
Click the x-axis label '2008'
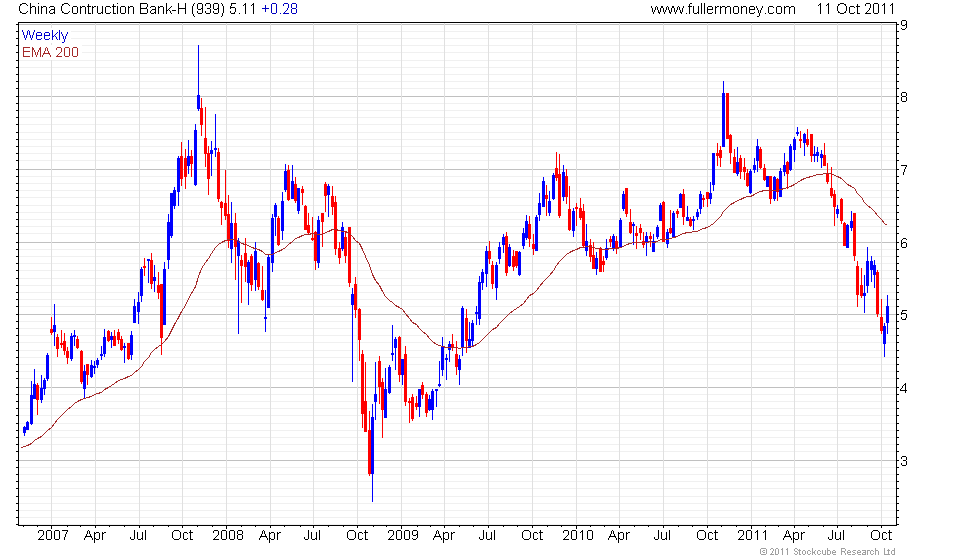pos(228,536)
